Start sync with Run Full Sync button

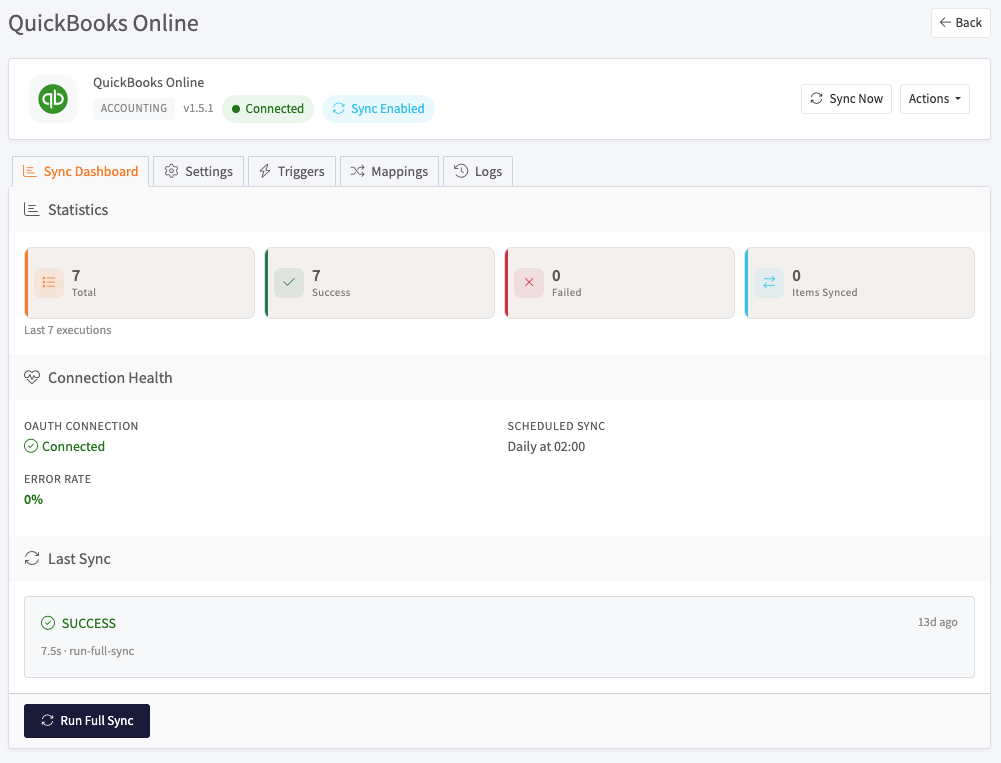click(x=87, y=721)
